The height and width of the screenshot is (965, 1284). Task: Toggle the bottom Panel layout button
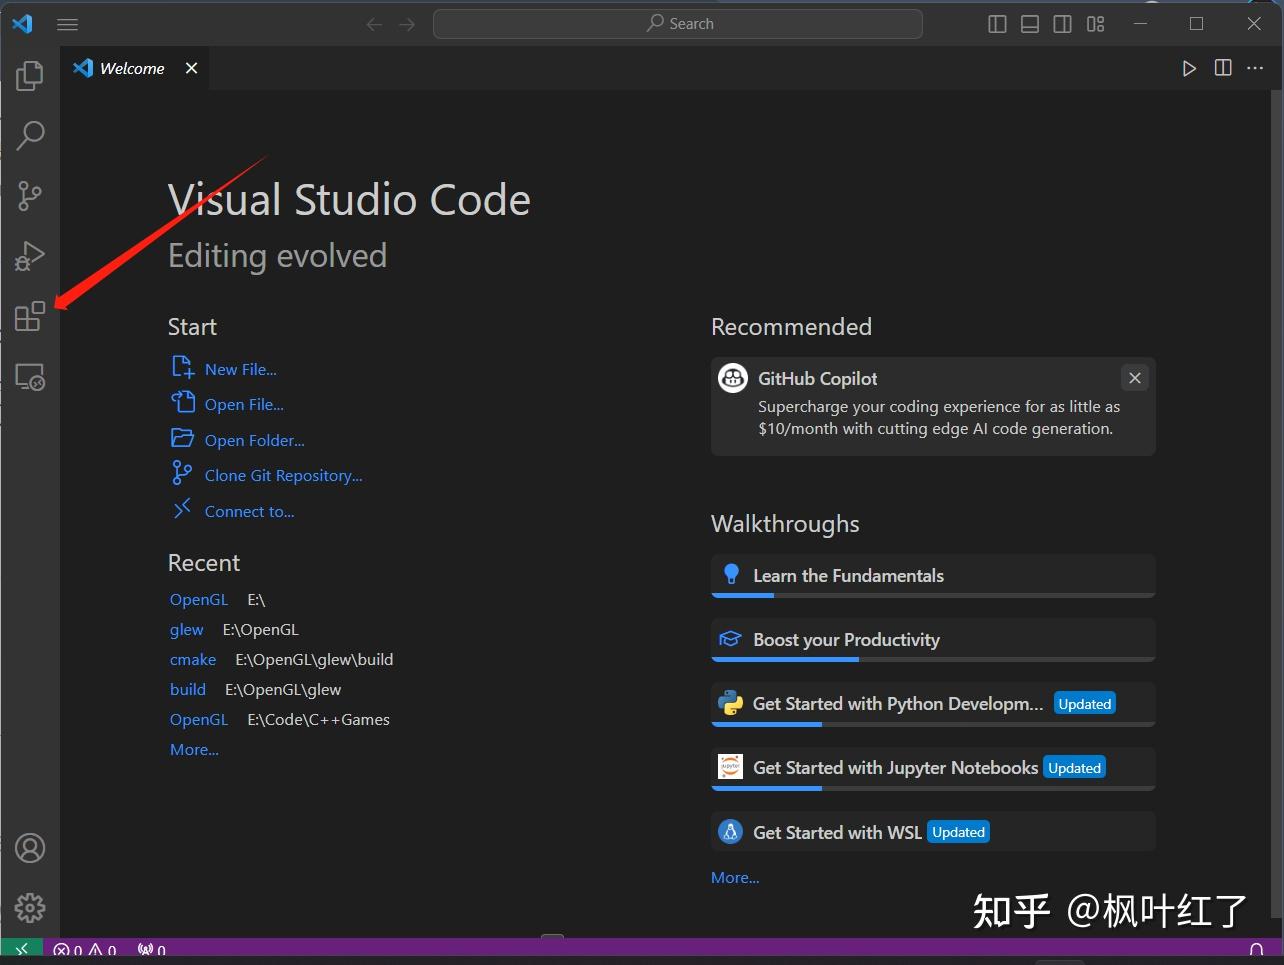coord(1030,24)
